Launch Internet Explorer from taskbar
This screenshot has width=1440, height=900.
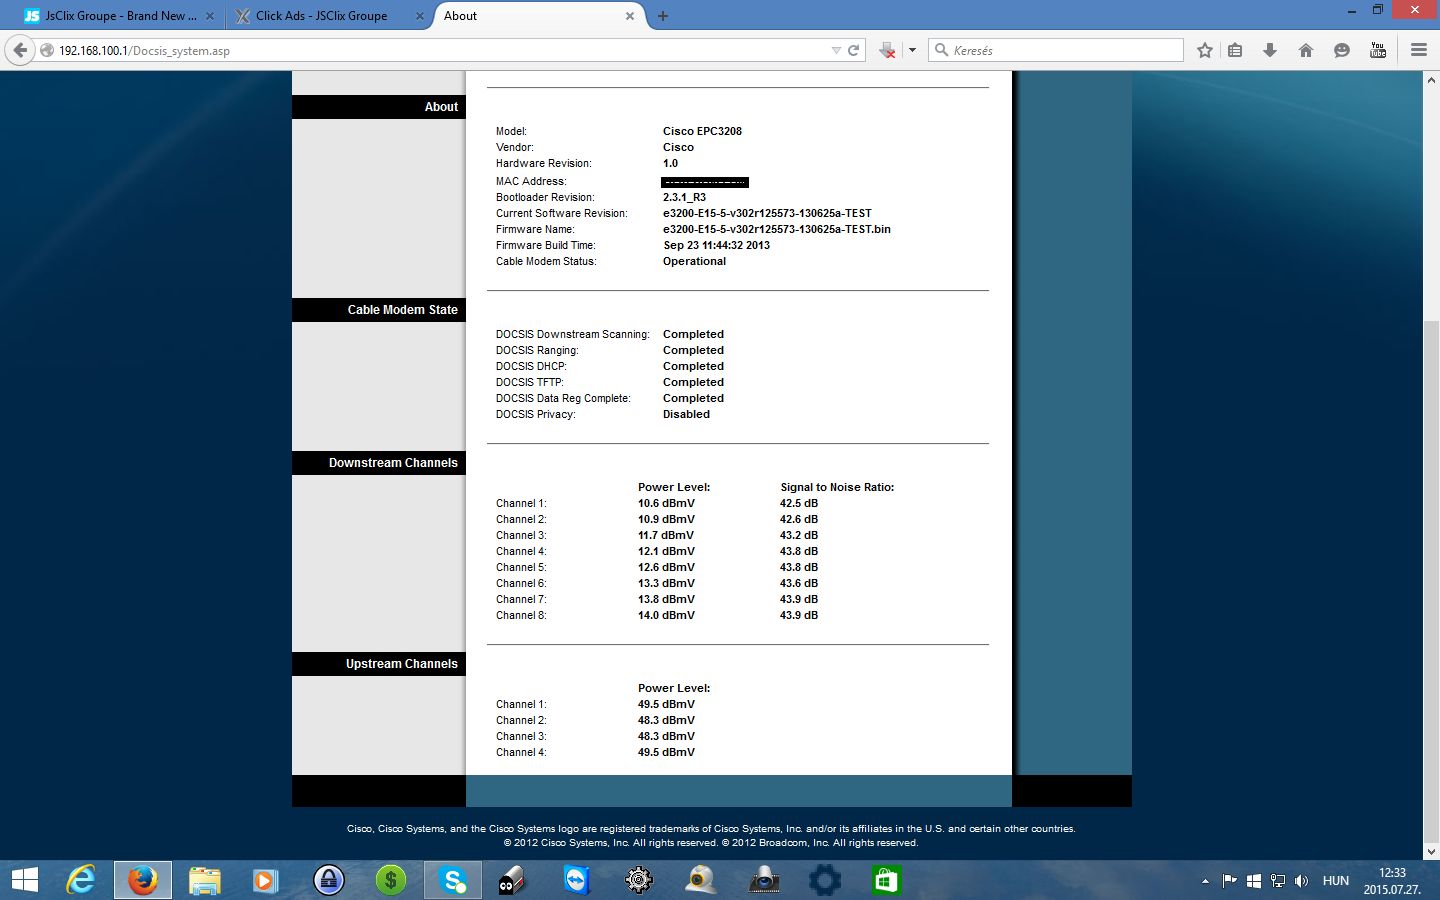click(81, 880)
